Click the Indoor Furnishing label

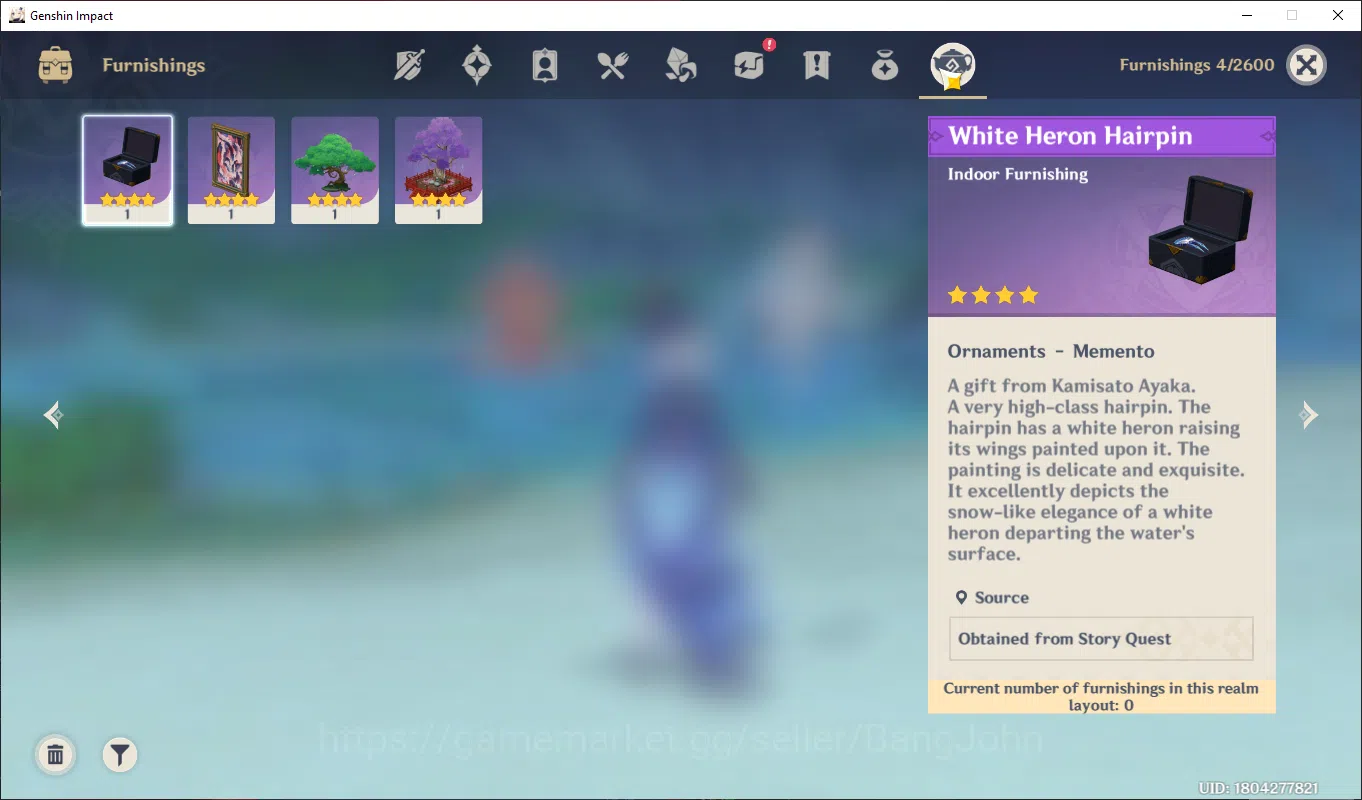click(1018, 174)
